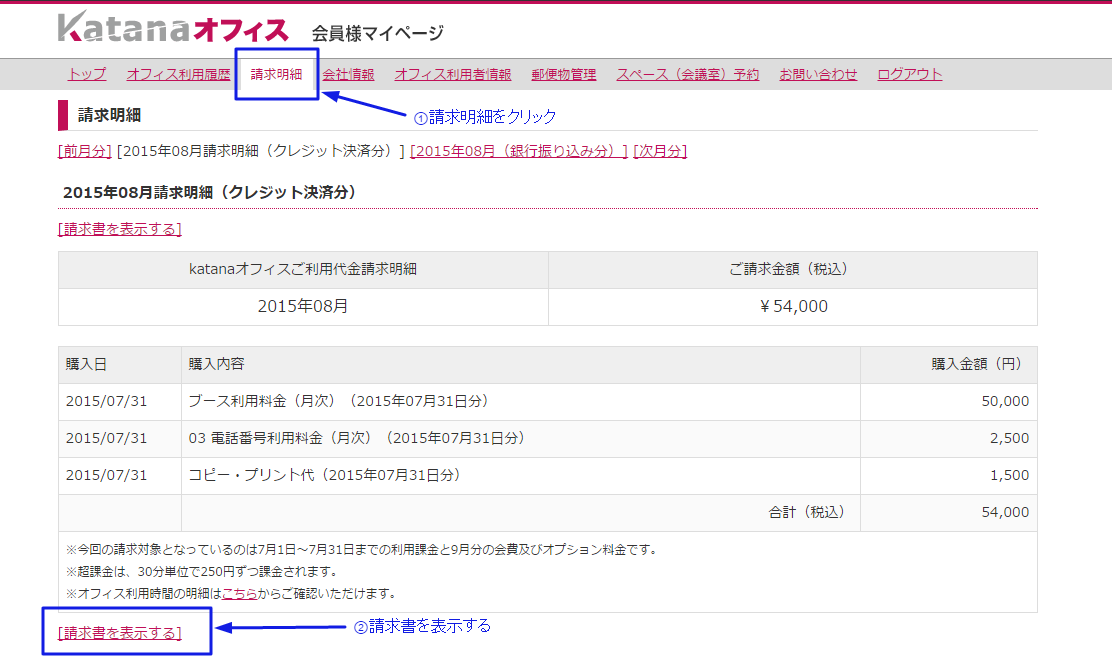Viewport: 1112px width, 667px height.
Task: View the previous month via 前月分
Action: 85,151
